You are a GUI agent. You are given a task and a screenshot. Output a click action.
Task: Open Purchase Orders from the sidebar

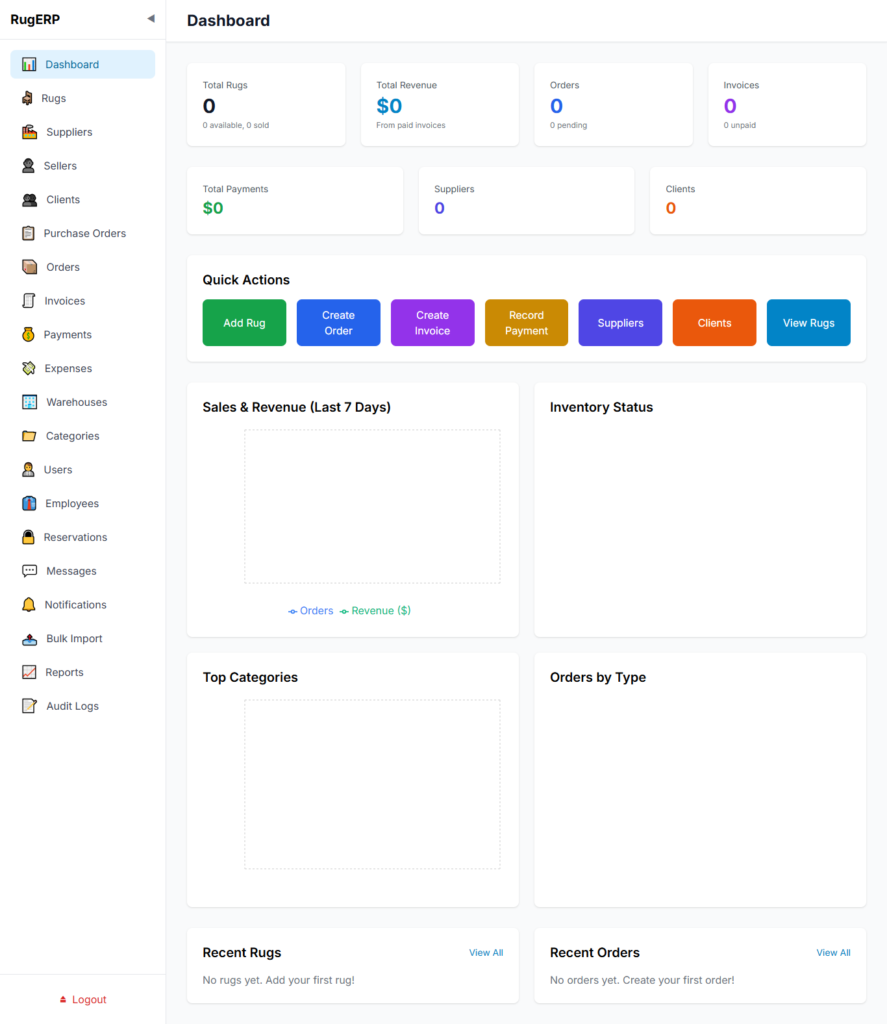tap(84, 233)
